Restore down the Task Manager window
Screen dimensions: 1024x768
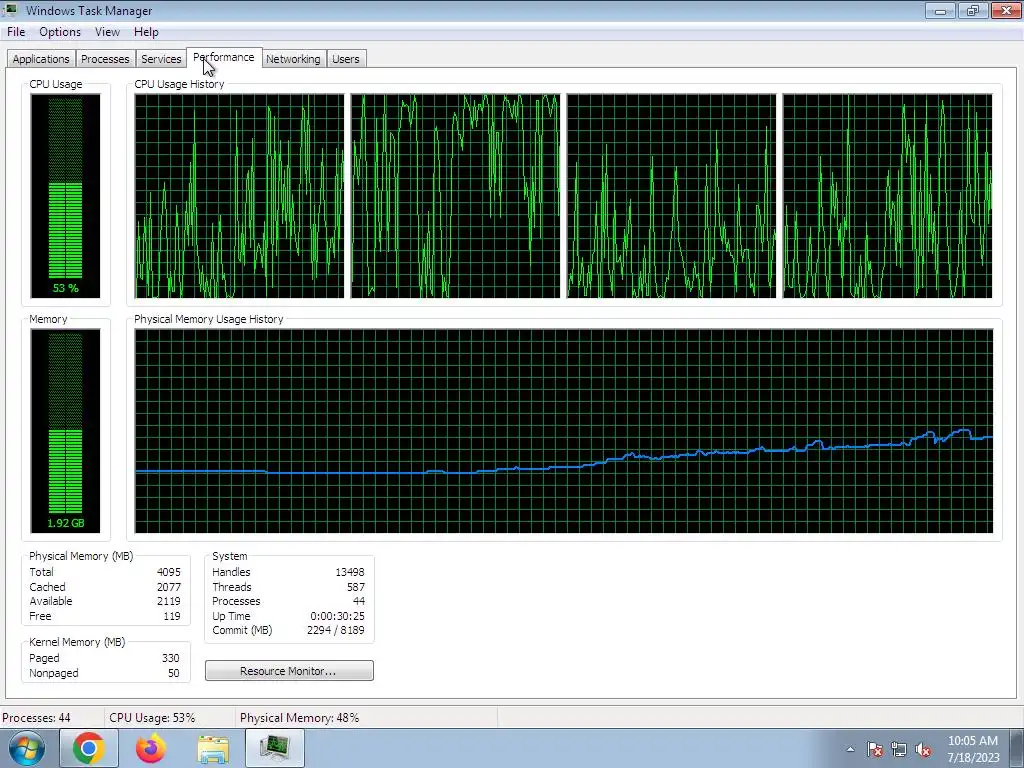[x=973, y=10]
